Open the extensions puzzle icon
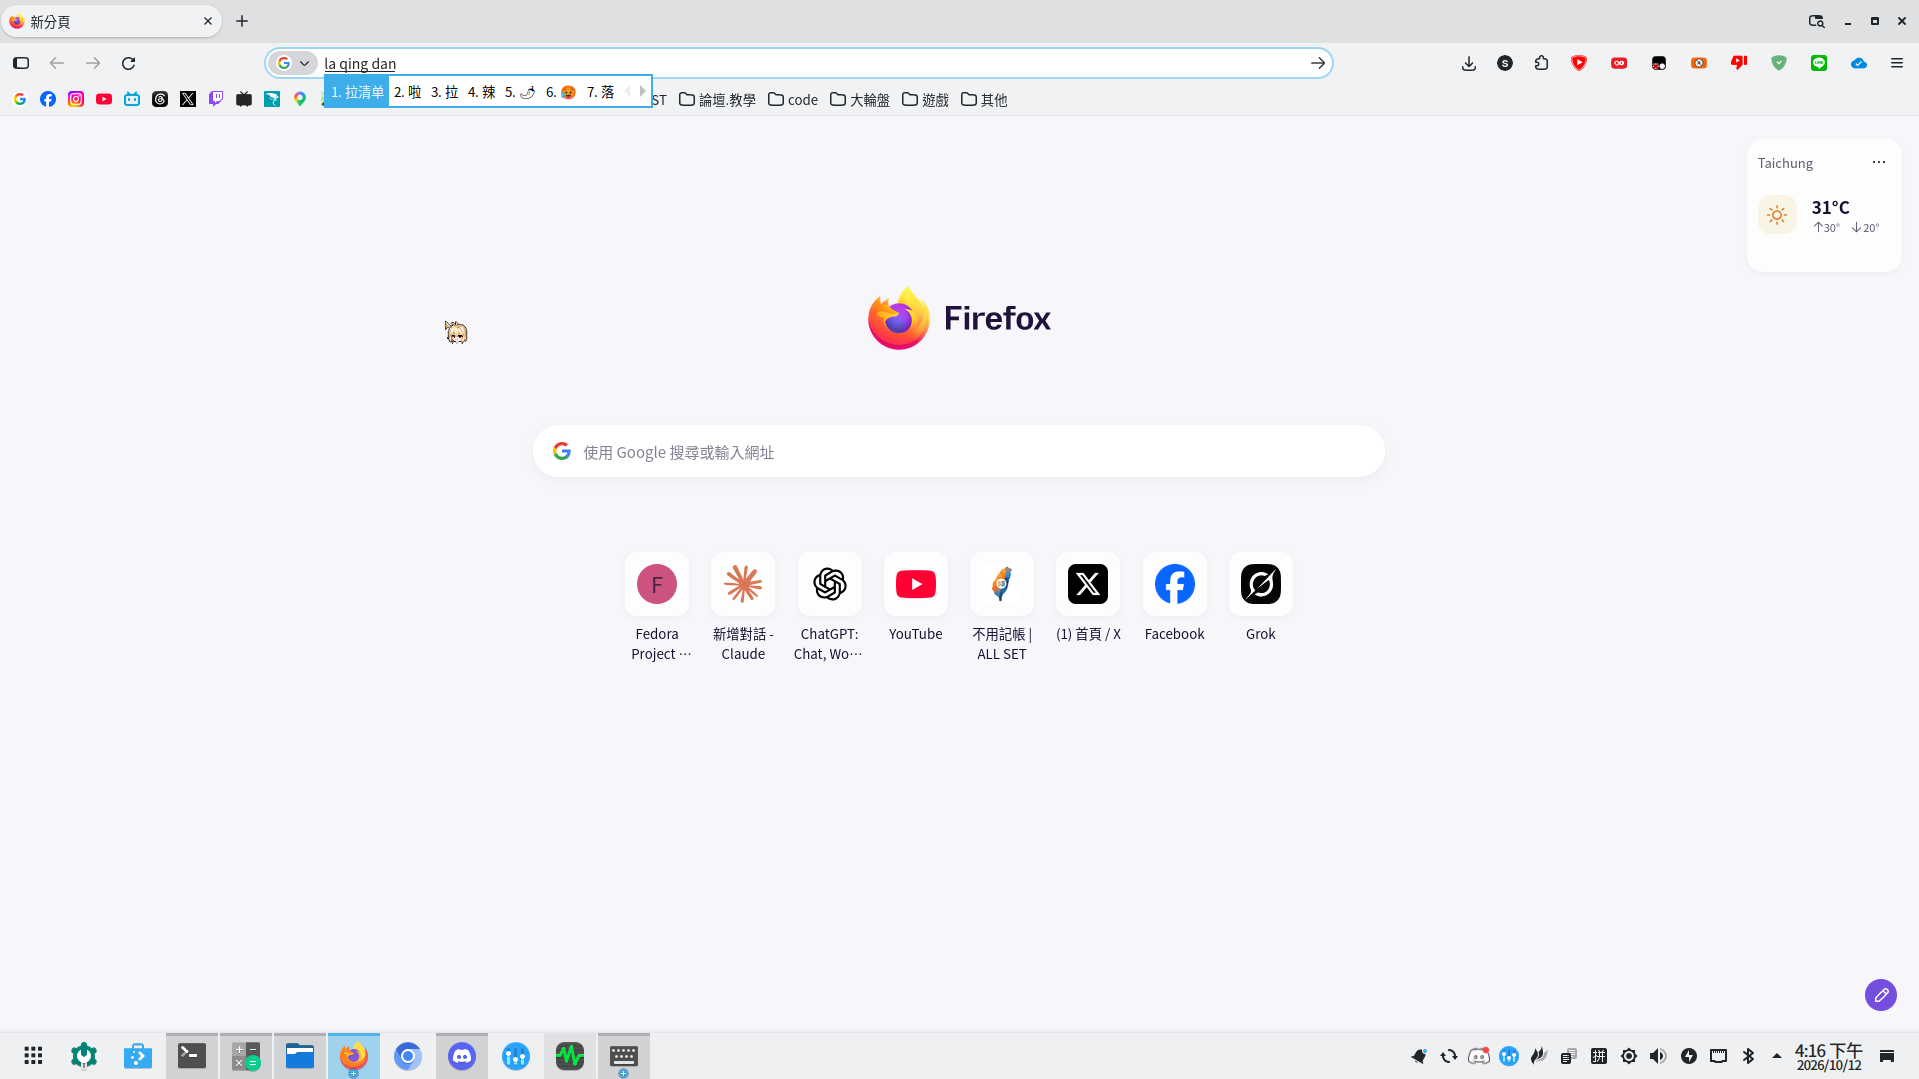The image size is (1919, 1079). (x=1541, y=63)
